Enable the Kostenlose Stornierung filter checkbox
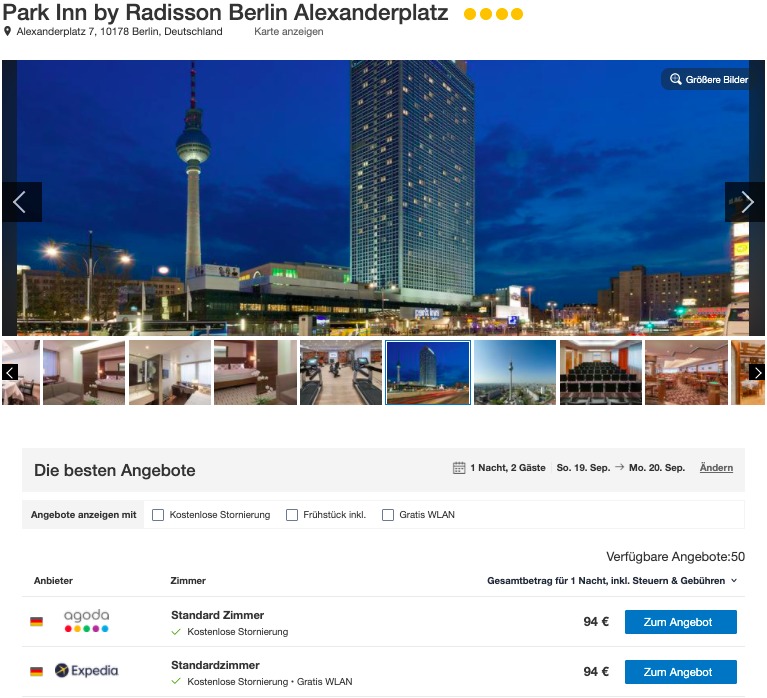 pyautogui.click(x=158, y=515)
